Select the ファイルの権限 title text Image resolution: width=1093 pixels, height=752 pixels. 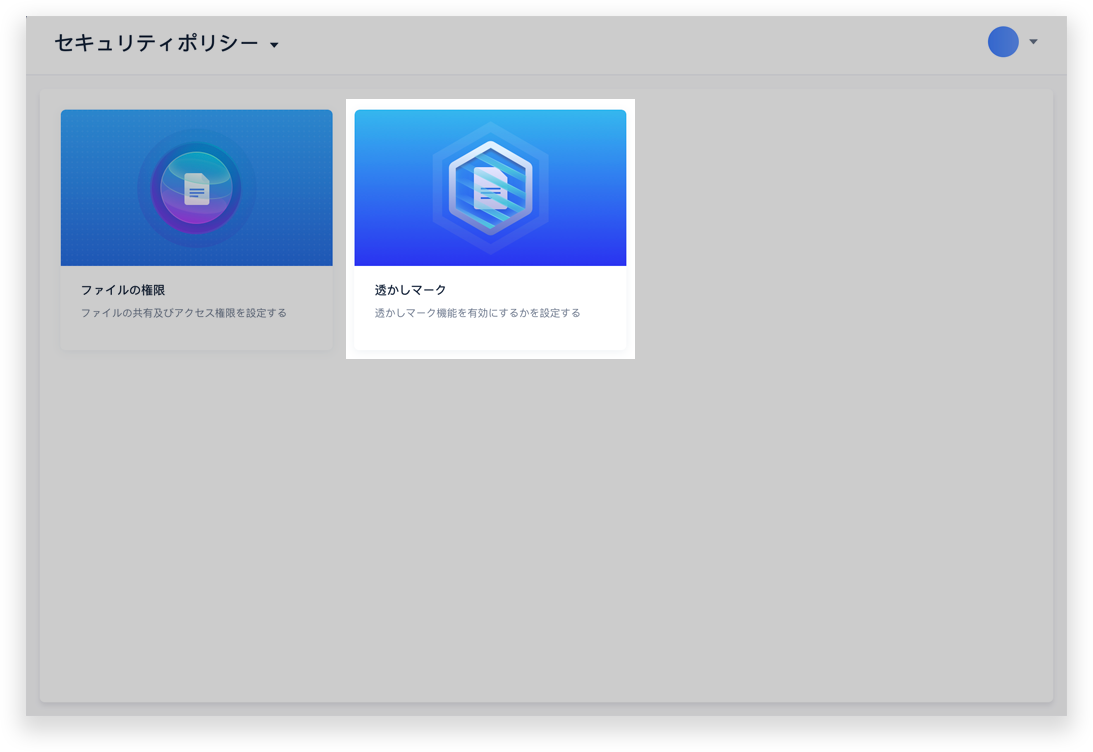point(123,290)
